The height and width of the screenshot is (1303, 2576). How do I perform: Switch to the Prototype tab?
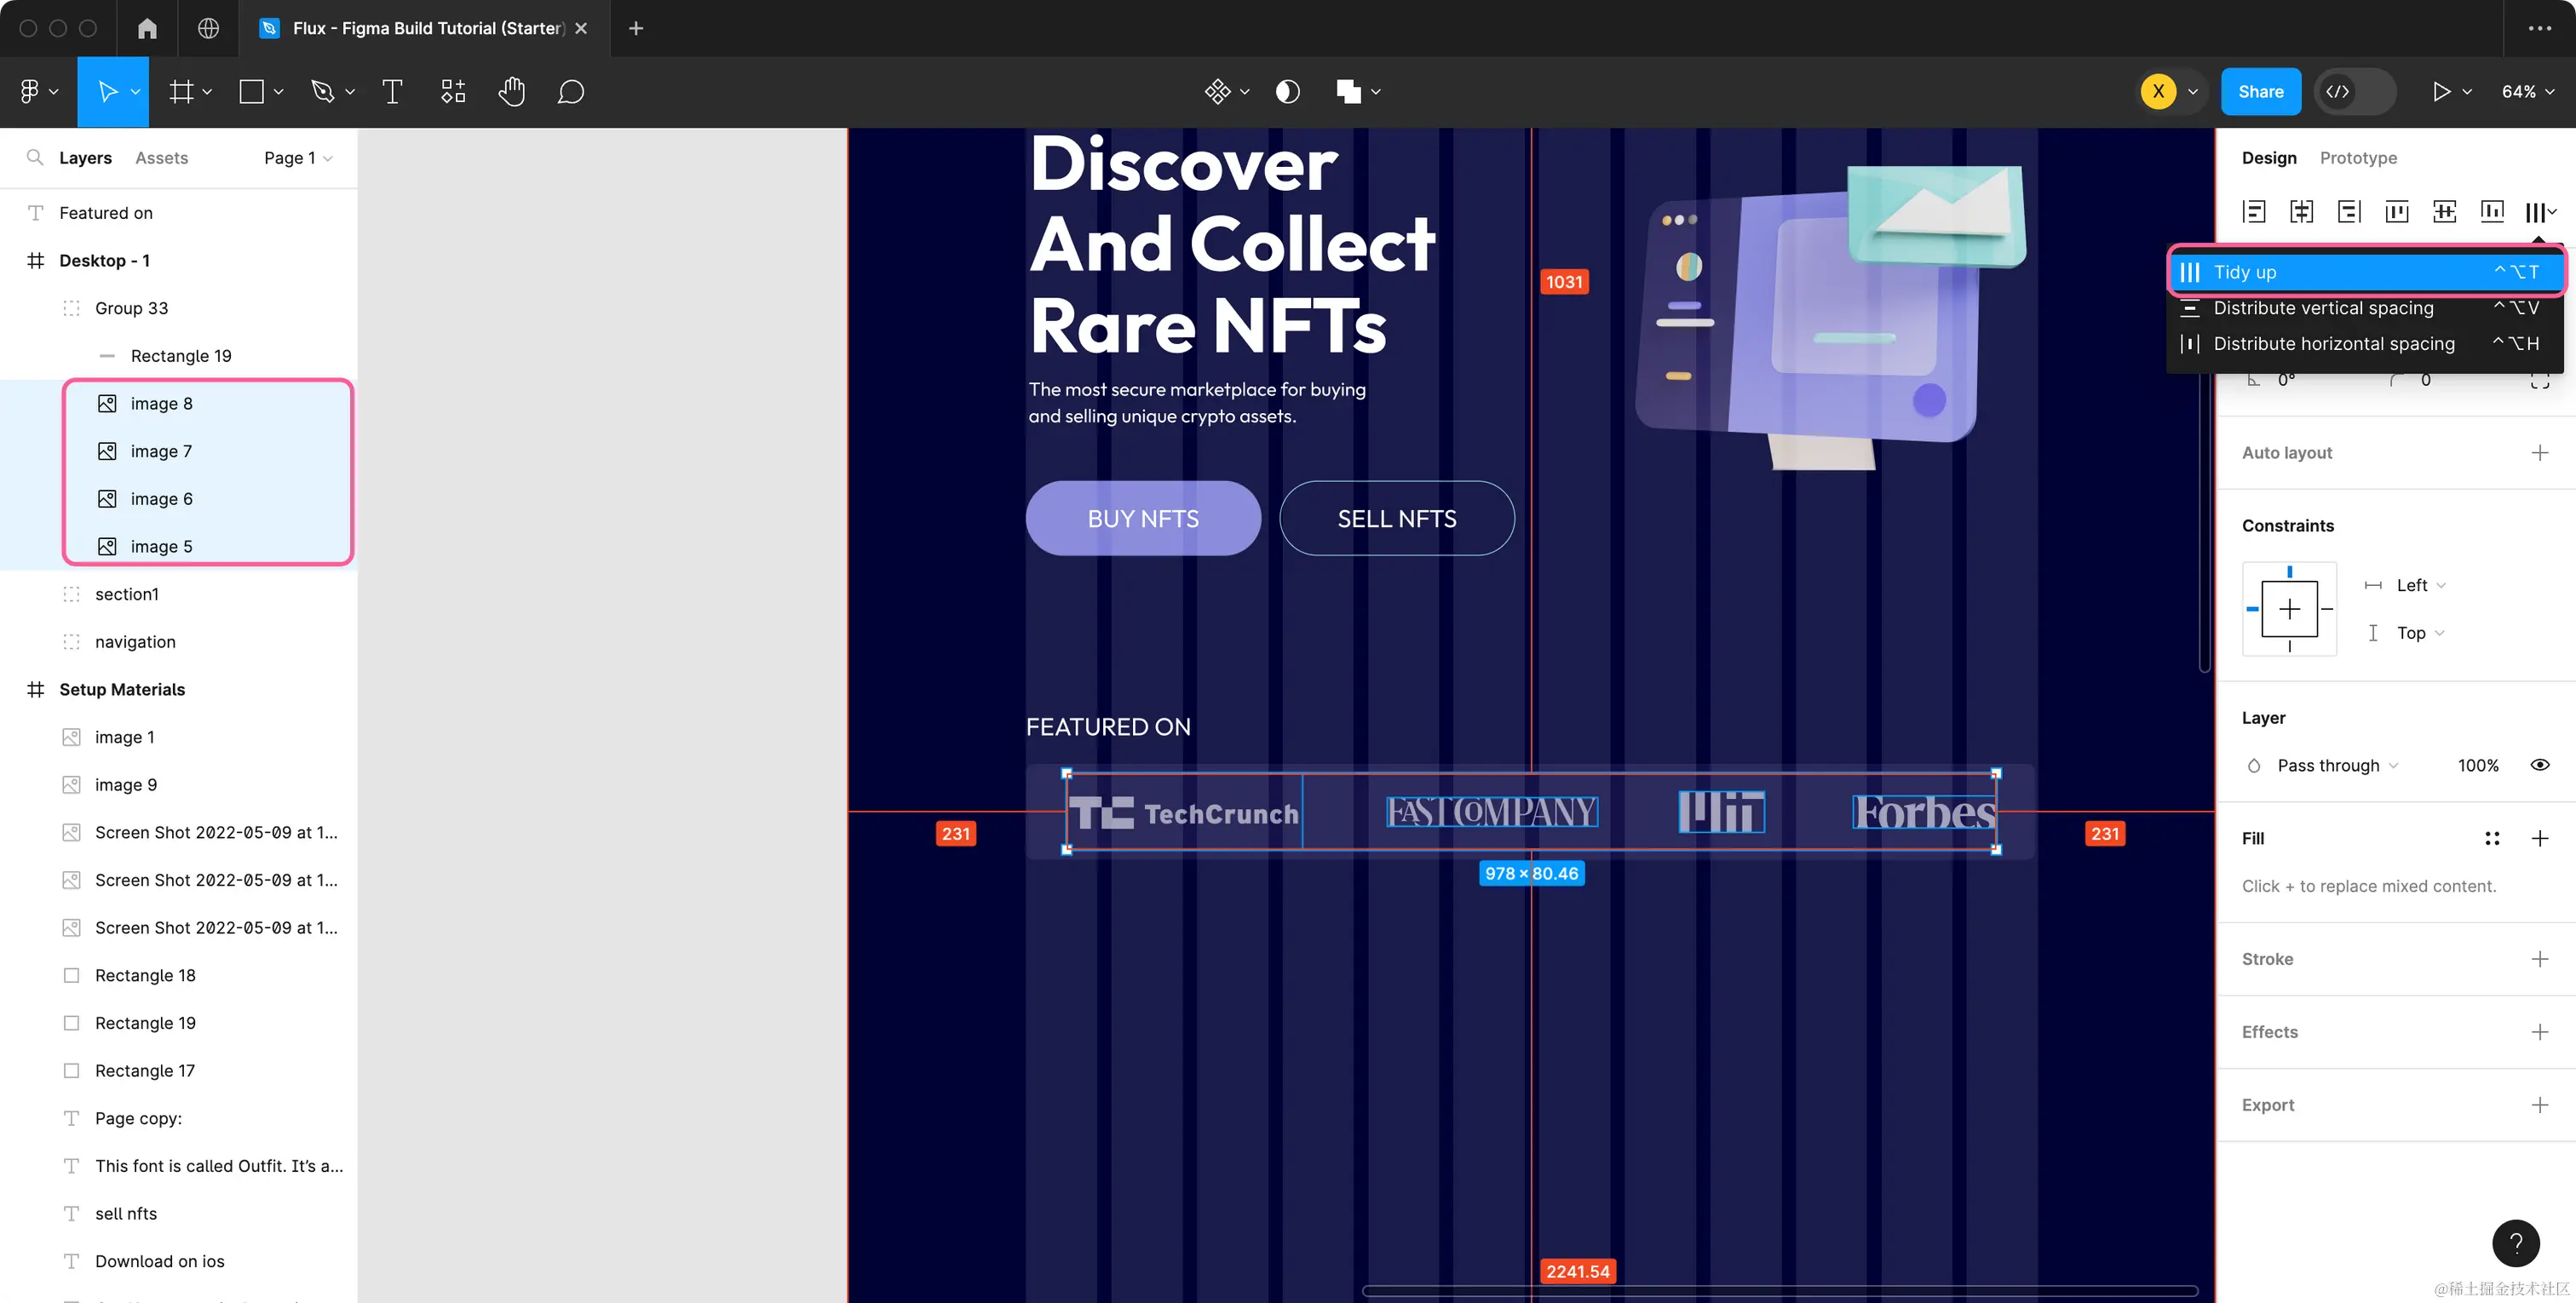pos(2357,157)
